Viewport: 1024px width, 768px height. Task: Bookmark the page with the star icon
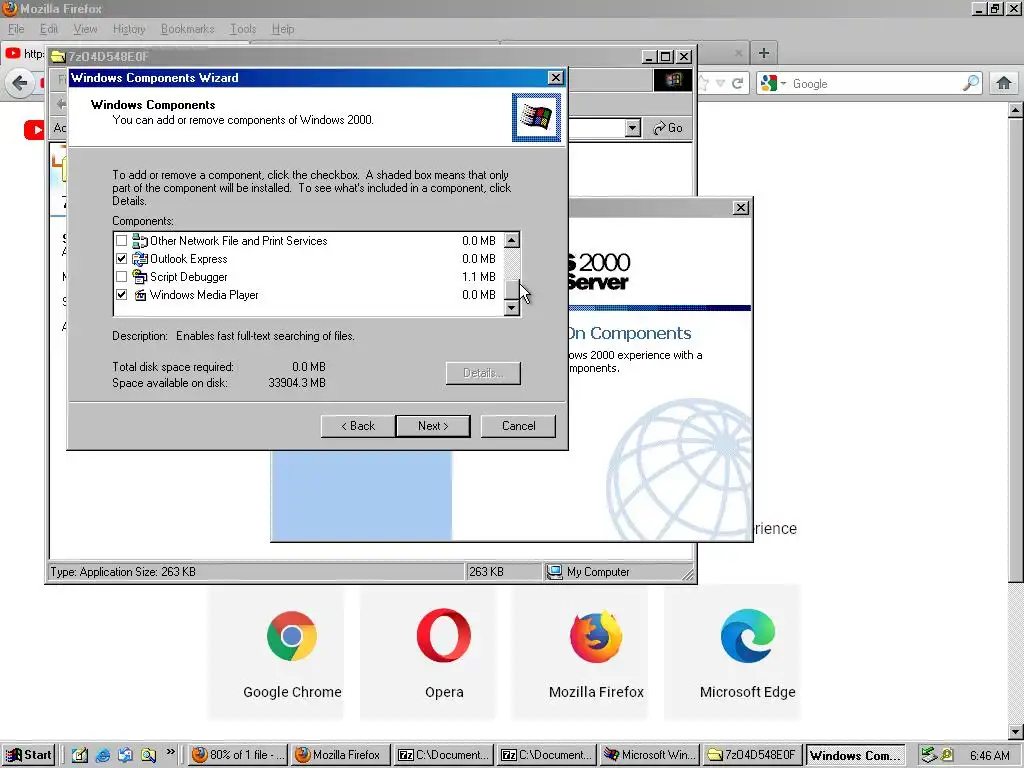703,84
